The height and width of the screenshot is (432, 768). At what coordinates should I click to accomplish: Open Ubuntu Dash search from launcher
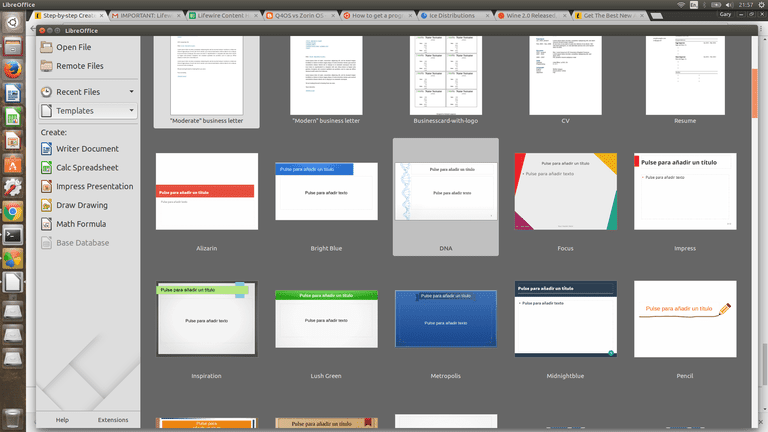click(x=13, y=23)
